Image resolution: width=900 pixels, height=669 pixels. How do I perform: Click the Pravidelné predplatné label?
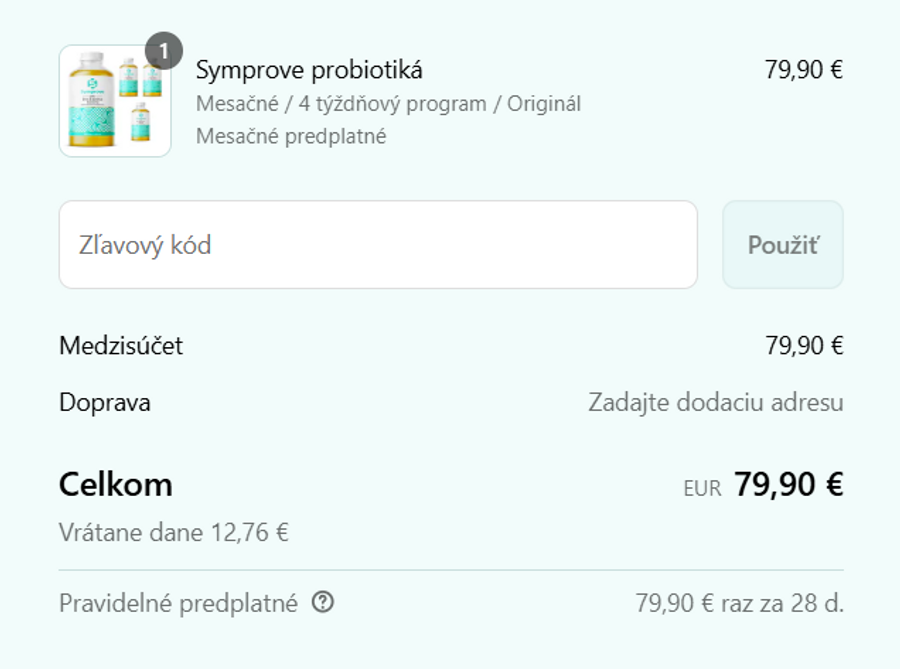(x=180, y=602)
